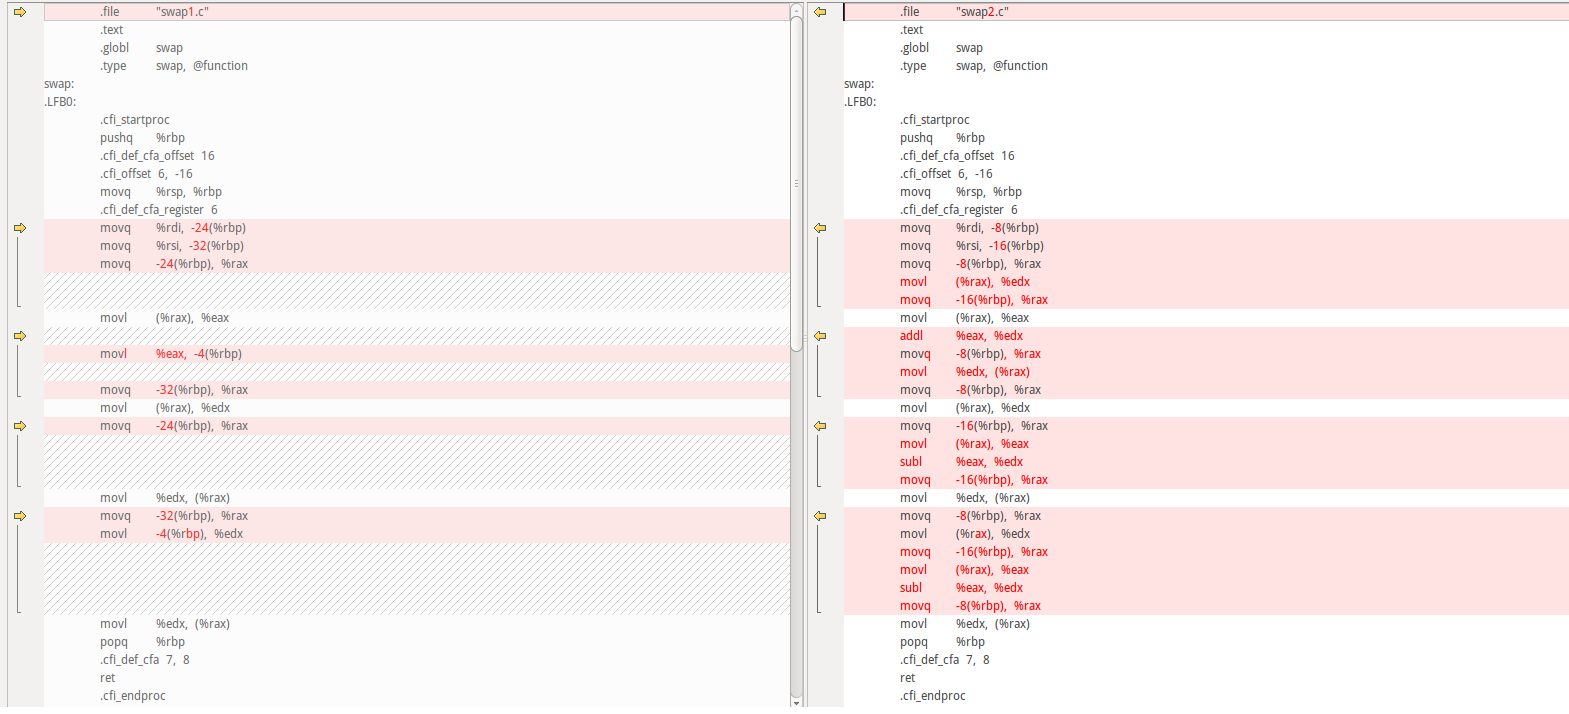Click the right-arrow above movl %eax, -4(%rbp)
Image resolution: width=1569 pixels, height=714 pixels.
[x=20, y=336]
